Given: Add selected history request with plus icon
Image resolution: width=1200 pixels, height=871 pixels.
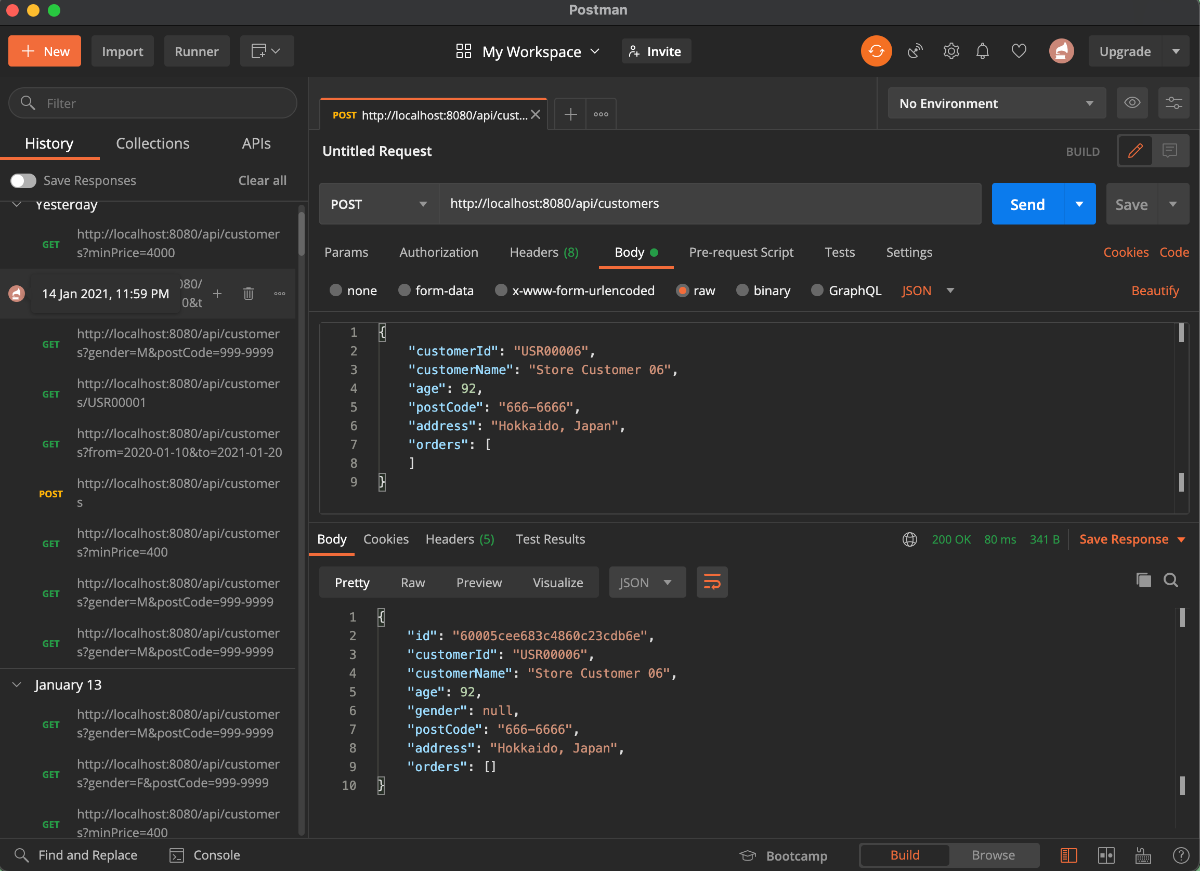Looking at the screenshot, I should pos(217,293).
